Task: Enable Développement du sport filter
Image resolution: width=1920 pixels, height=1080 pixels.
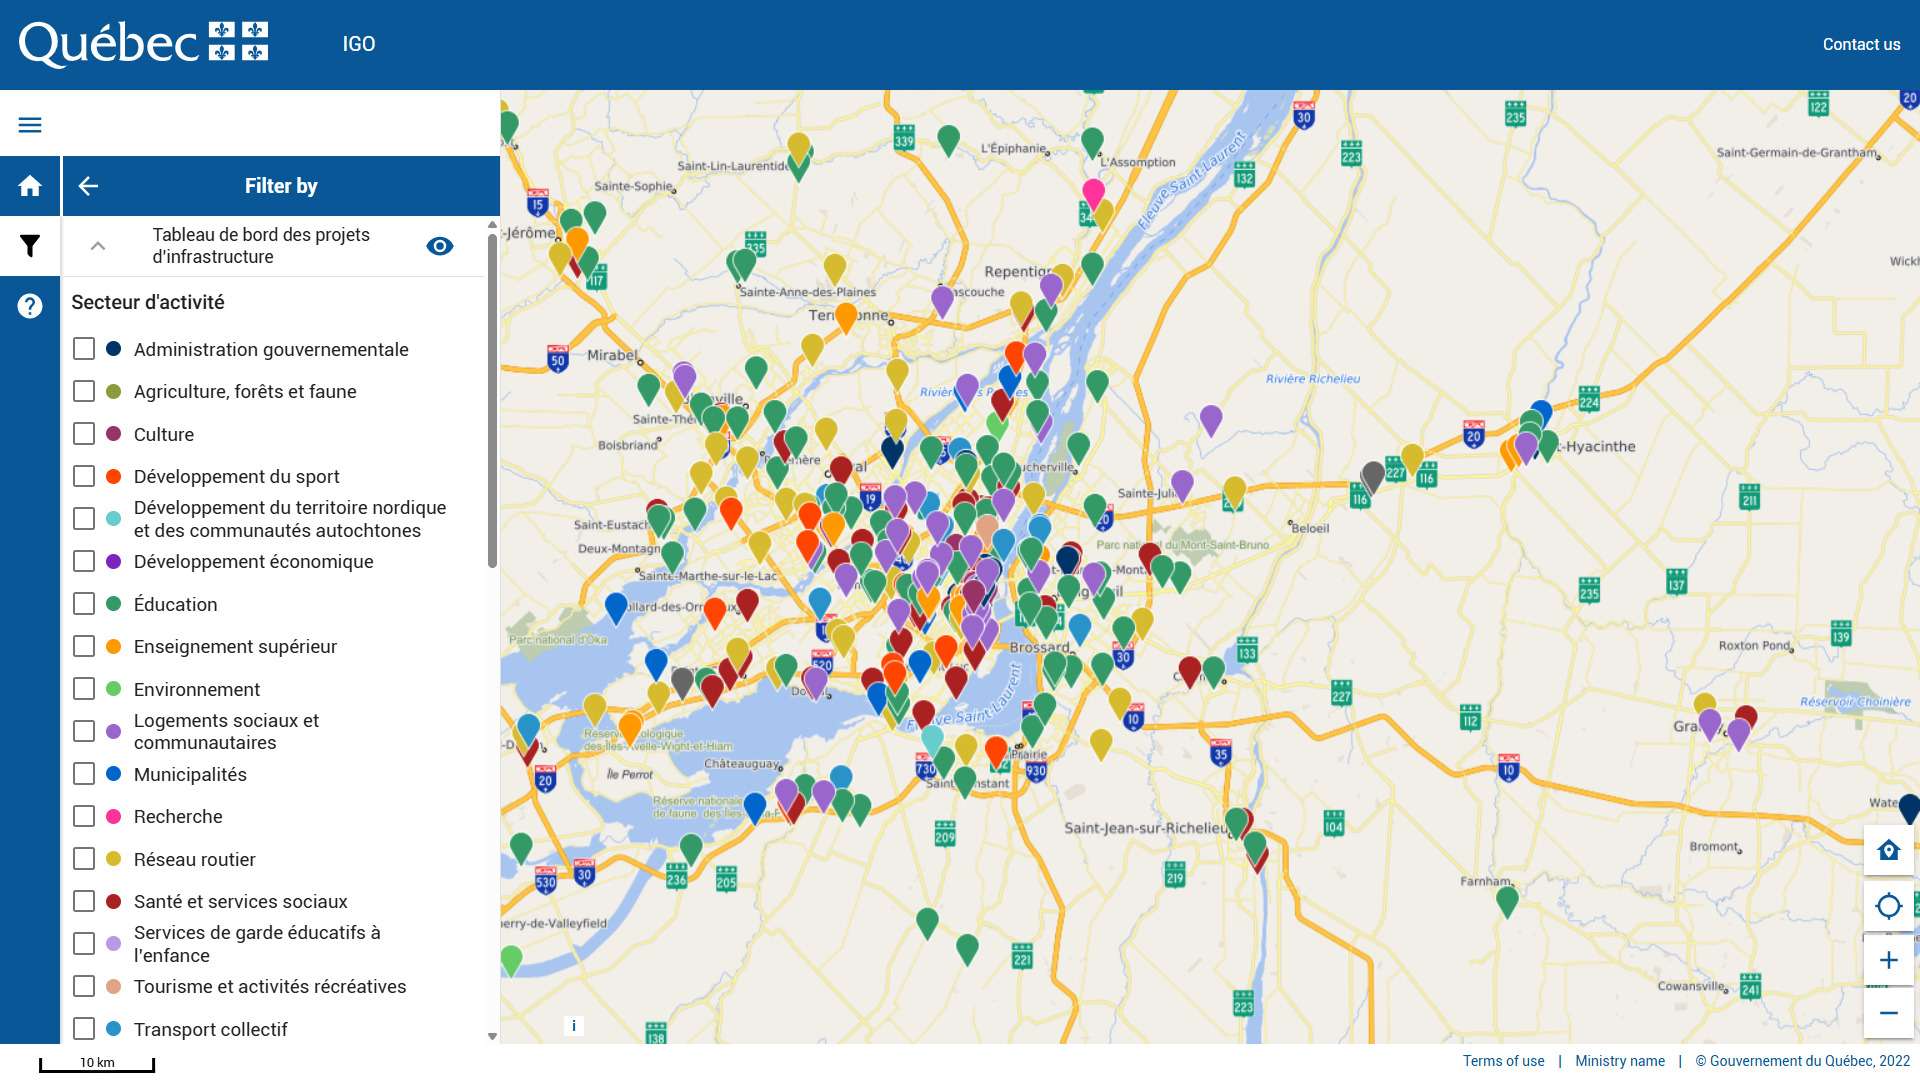Action: [x=84, y=476]
